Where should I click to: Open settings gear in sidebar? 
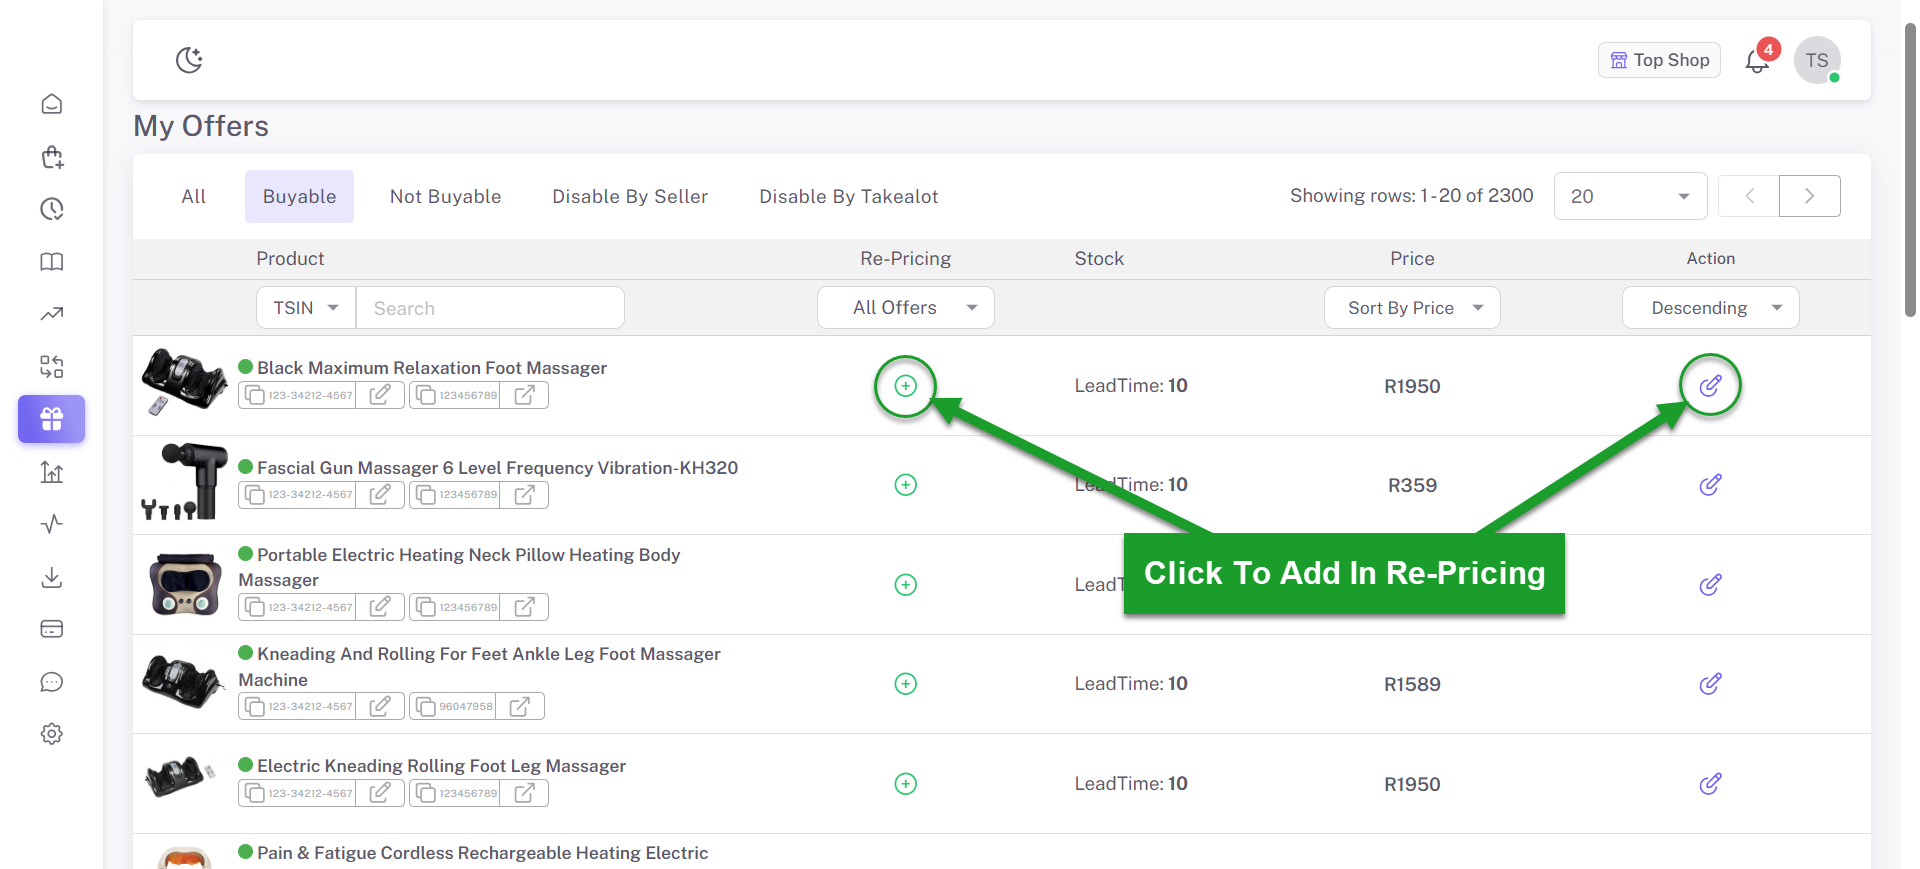click(52, 734)
